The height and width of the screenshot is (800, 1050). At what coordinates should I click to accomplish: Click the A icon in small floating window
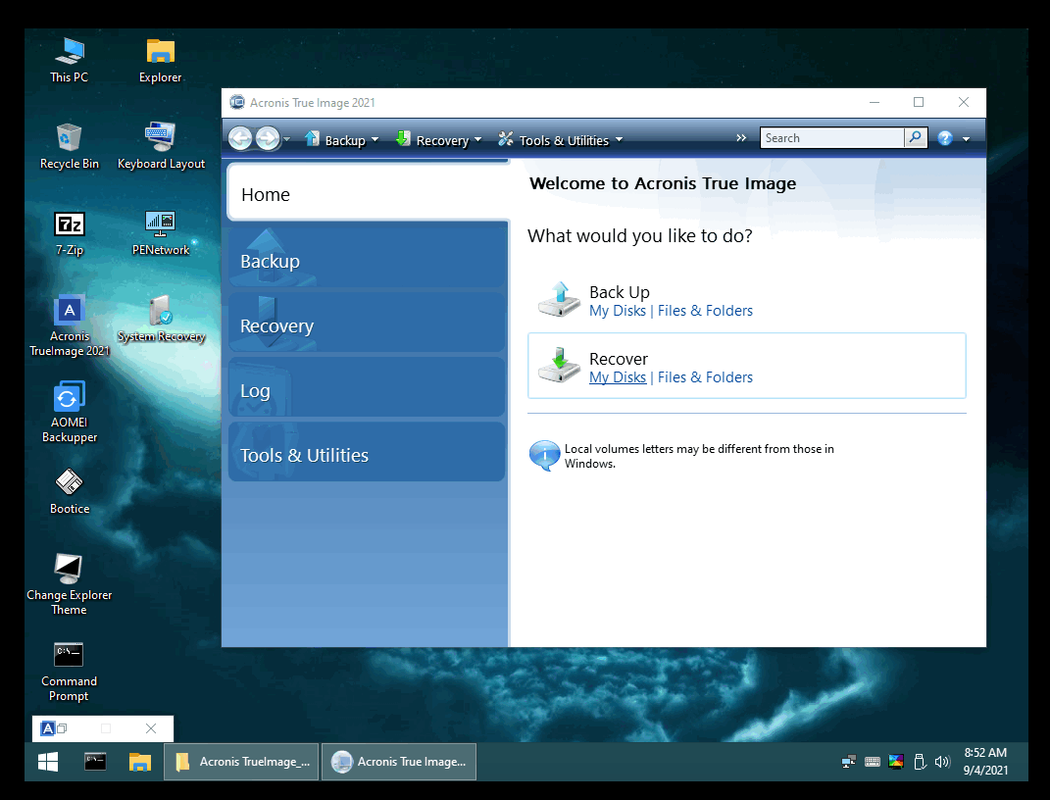click(48, 728)
